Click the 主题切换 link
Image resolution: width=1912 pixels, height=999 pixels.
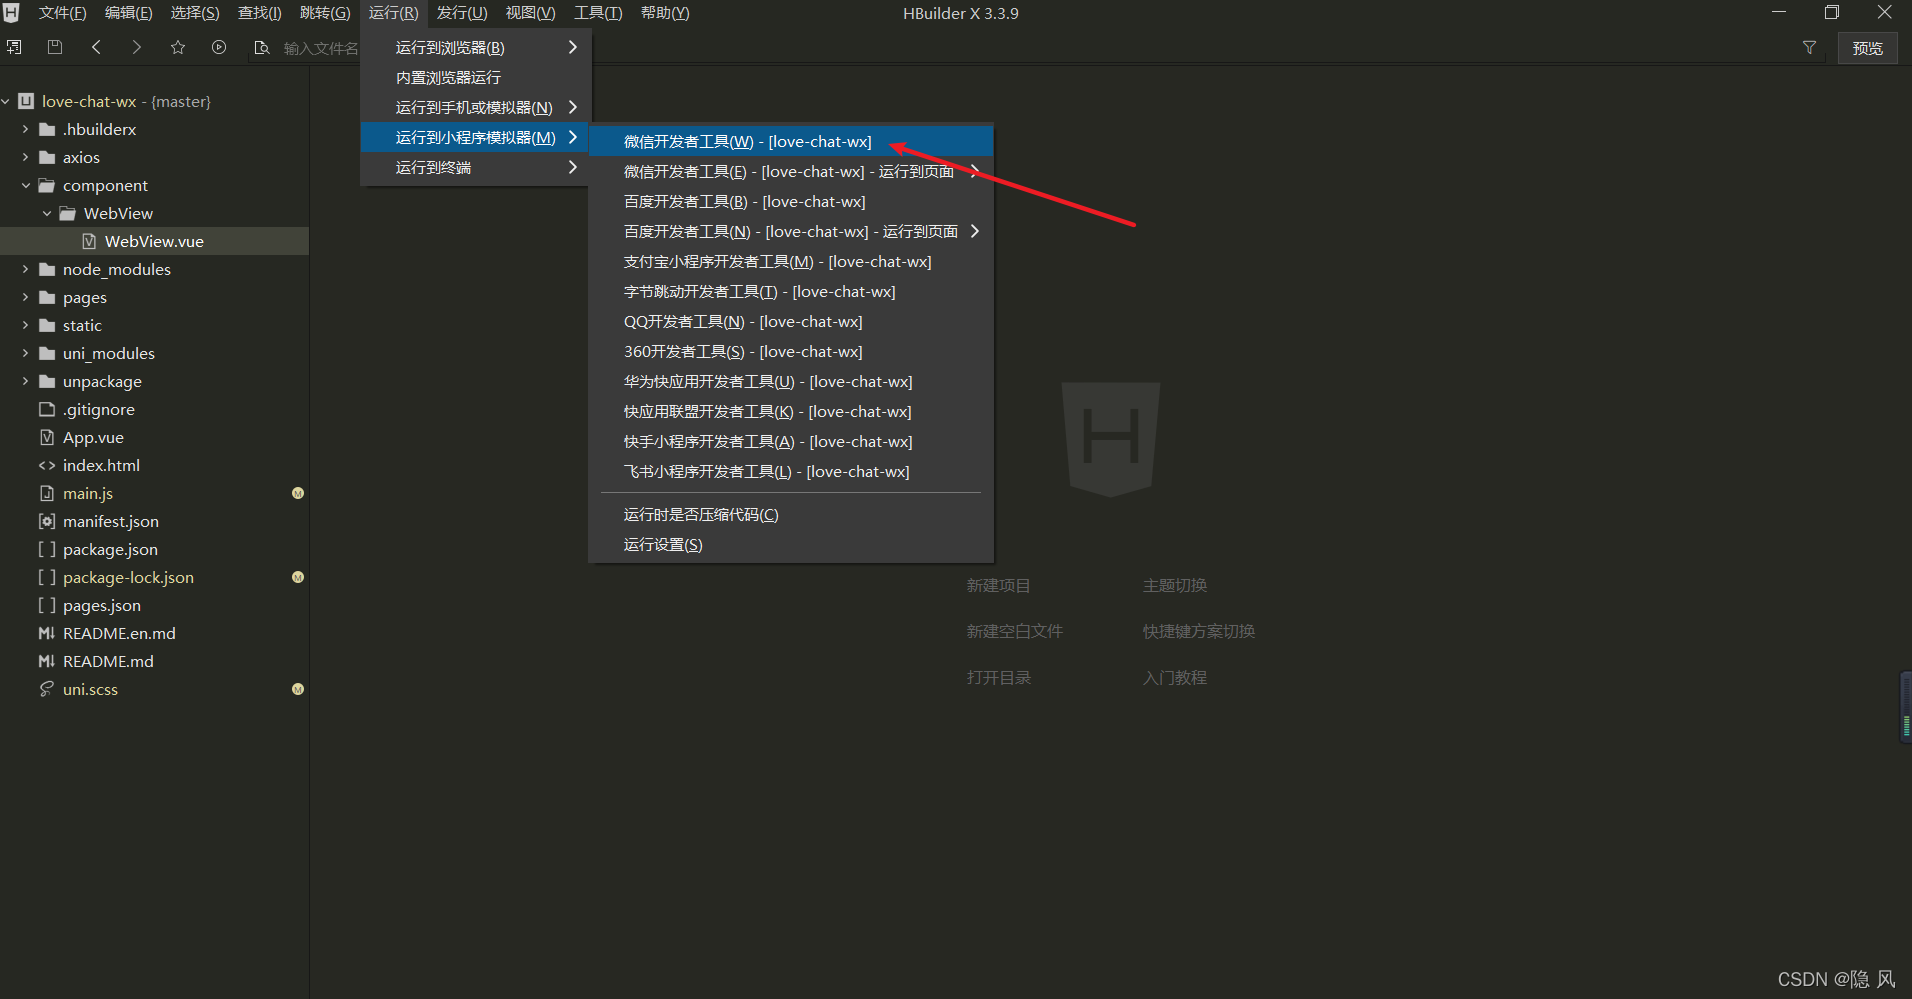[x=1174, y=585]
